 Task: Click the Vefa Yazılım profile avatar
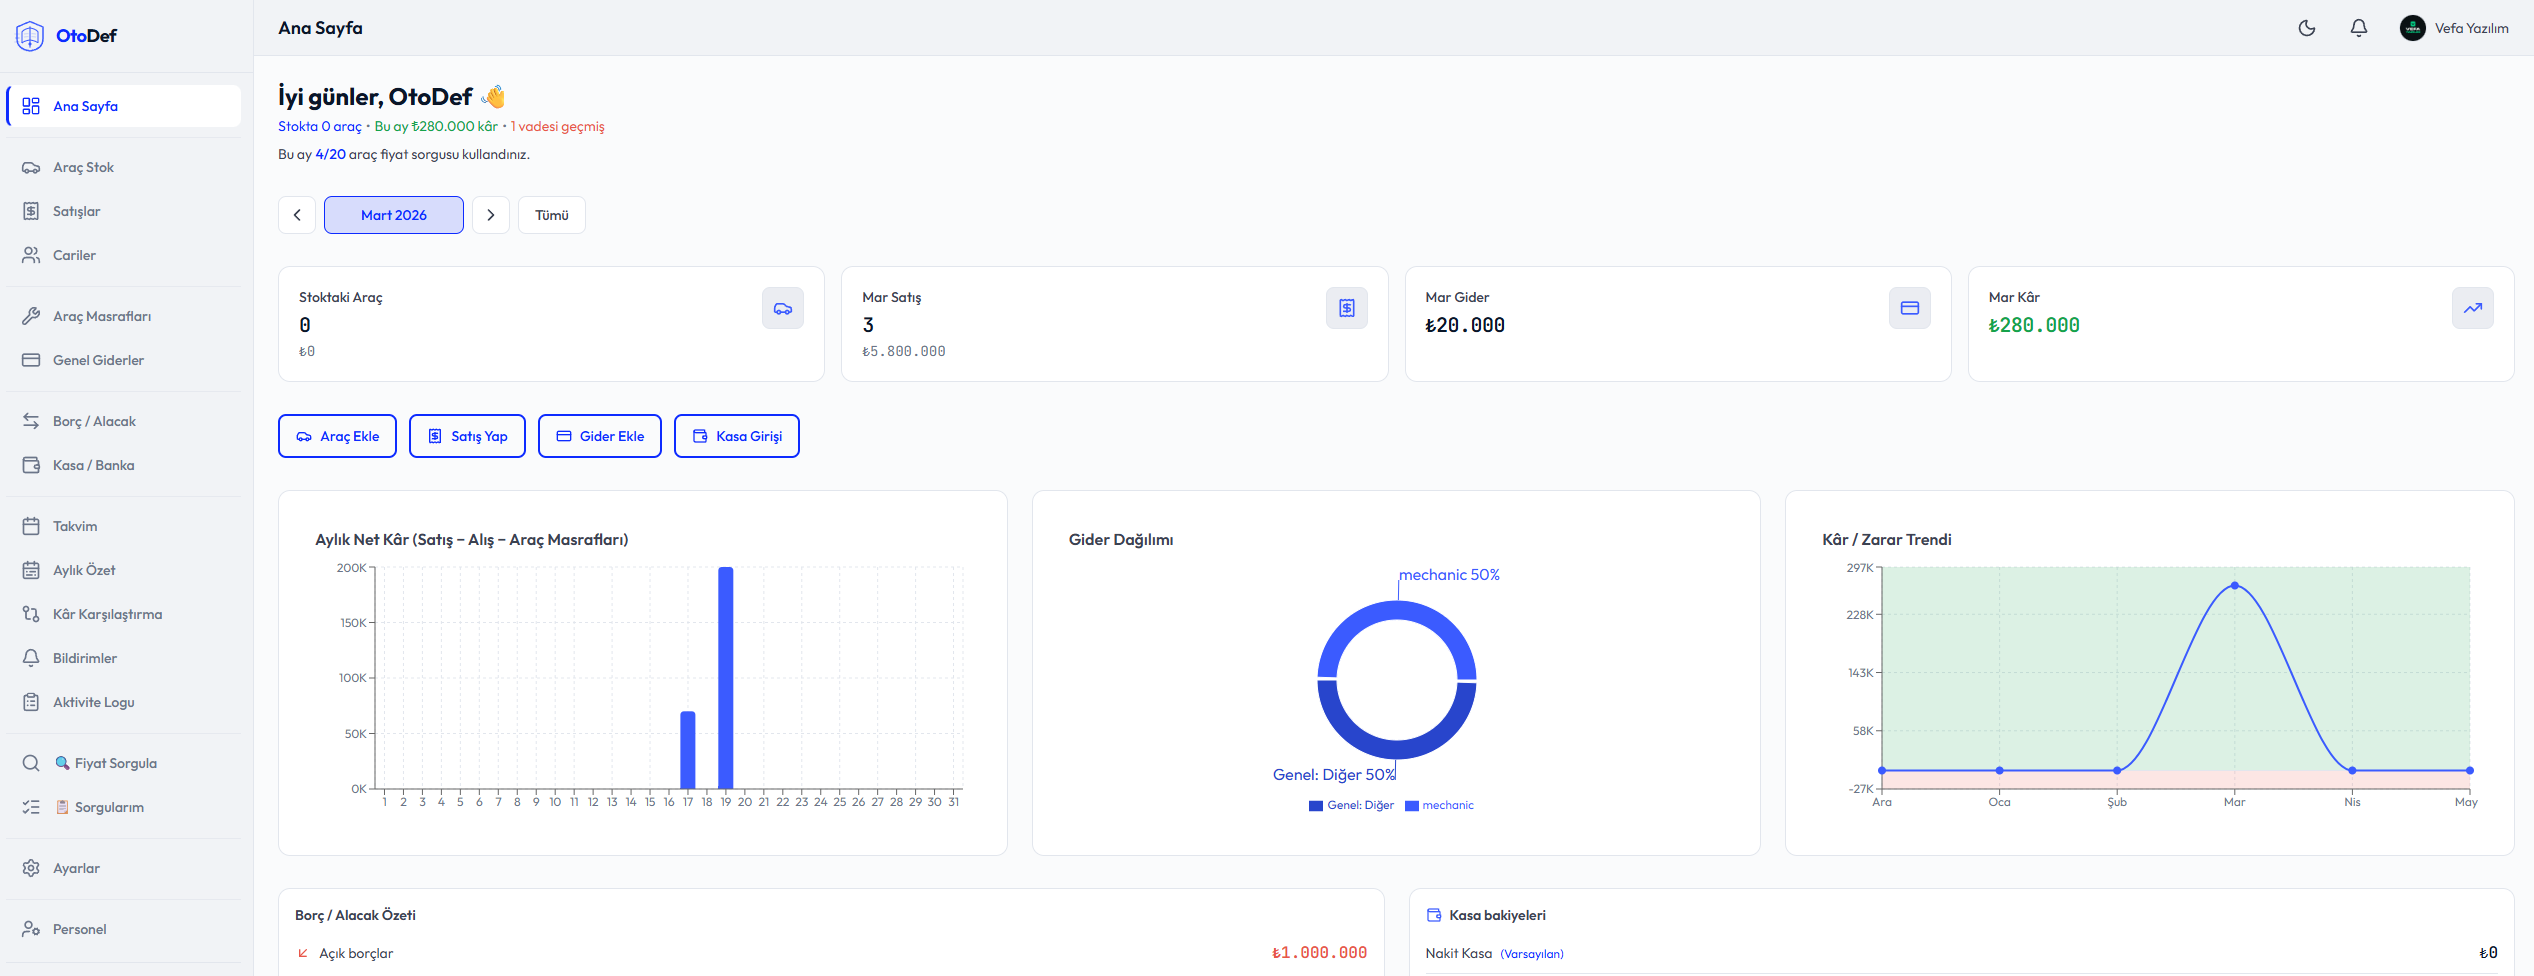coord(2412,28)
